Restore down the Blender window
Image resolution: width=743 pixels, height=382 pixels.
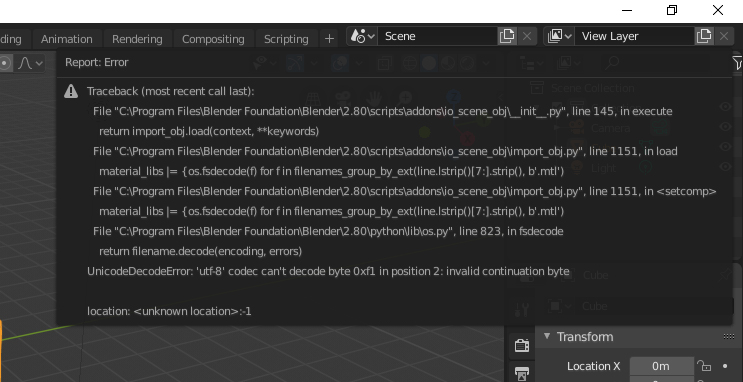coord(671,10)
